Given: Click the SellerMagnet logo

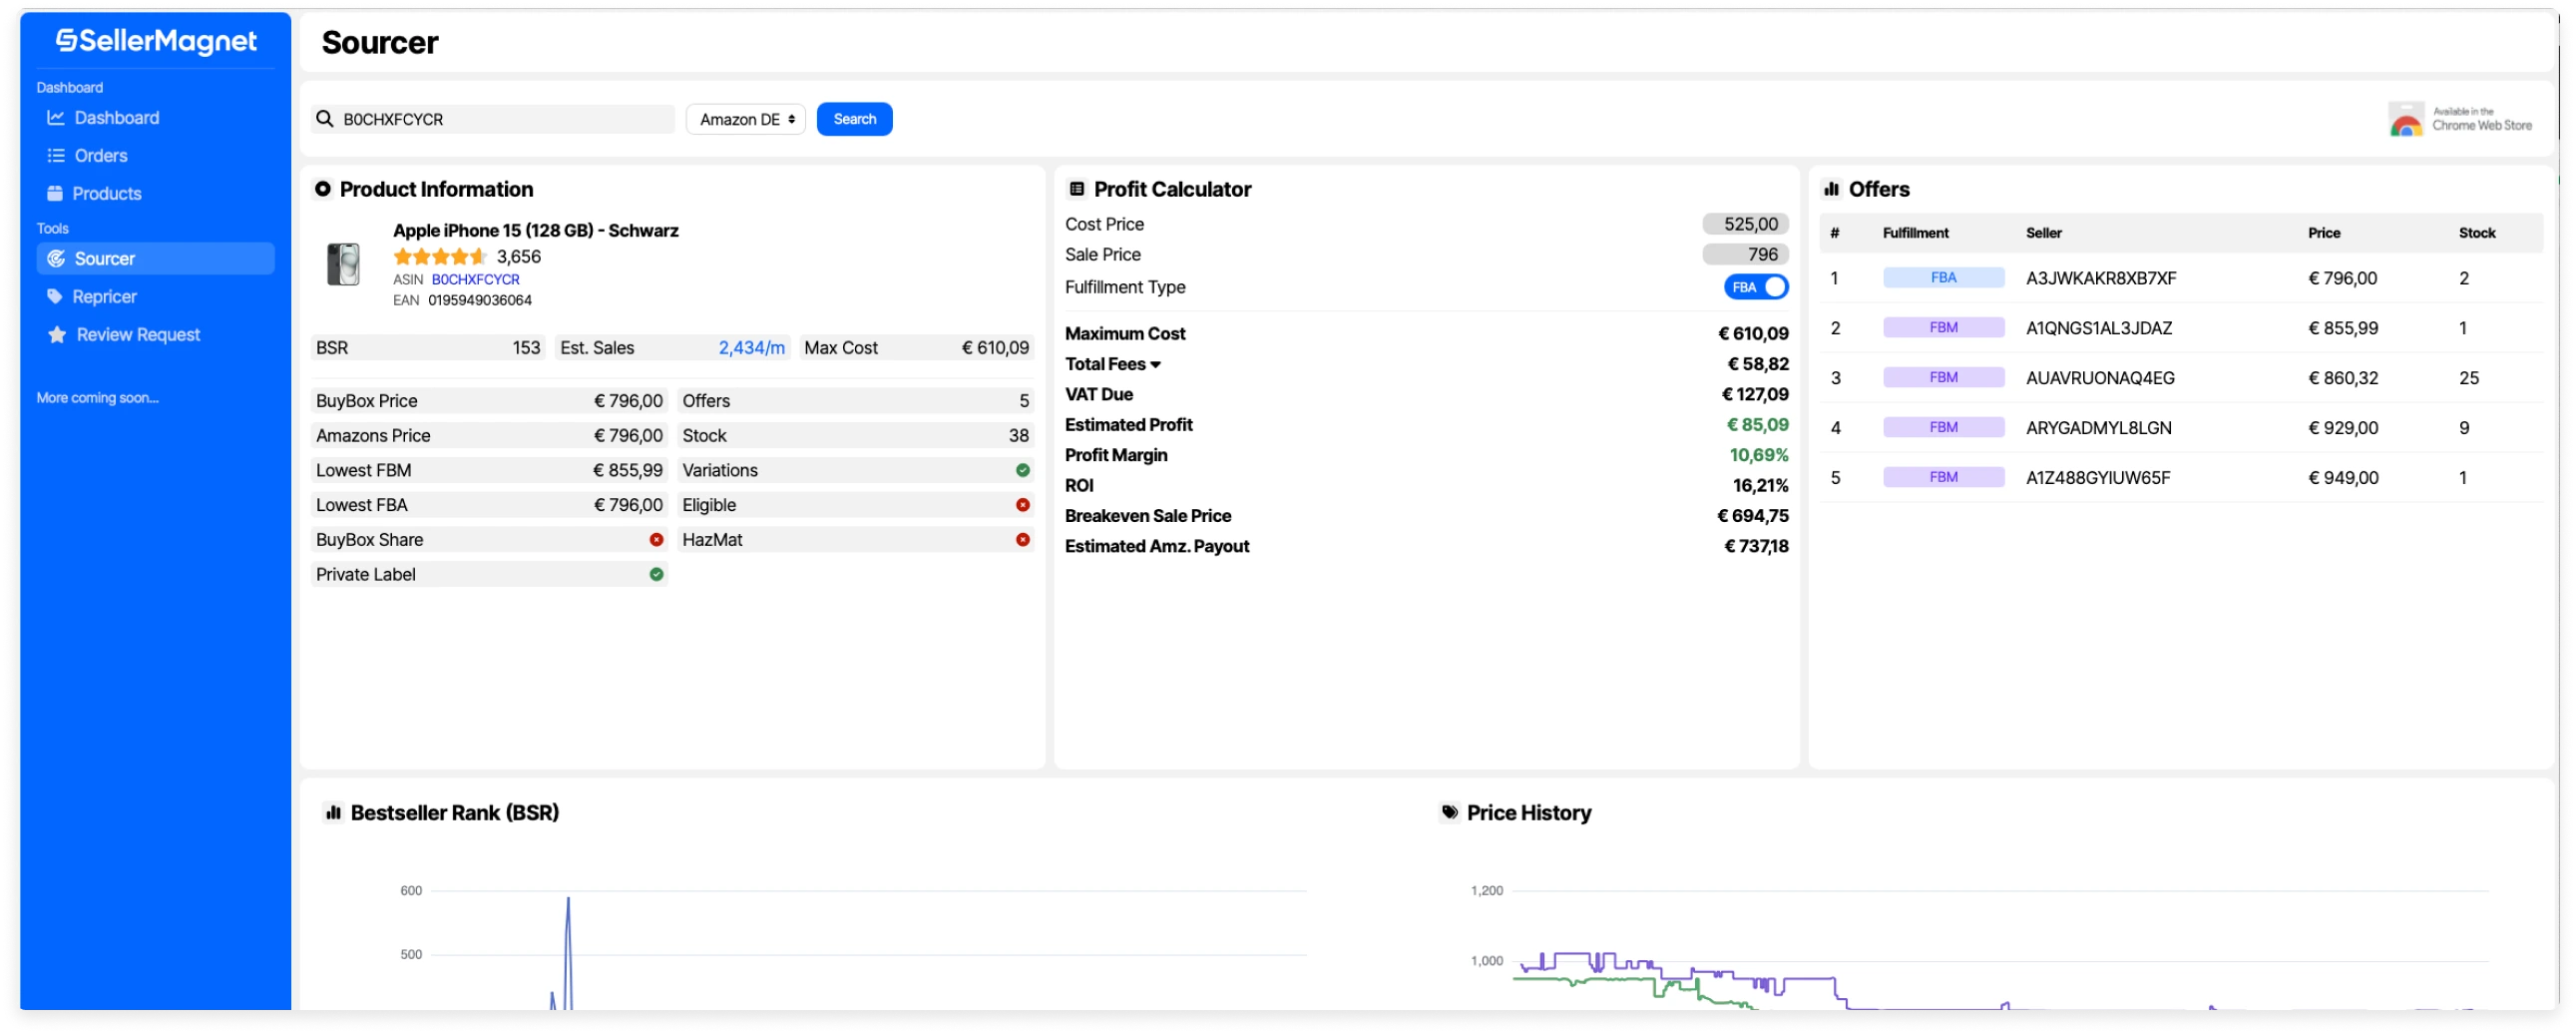Looking at the screenshot, I should [x=156, y=41].
